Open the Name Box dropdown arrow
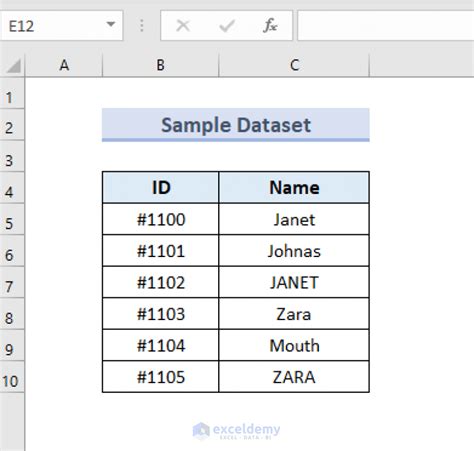The image size is (474, 451). pos(111,25)
